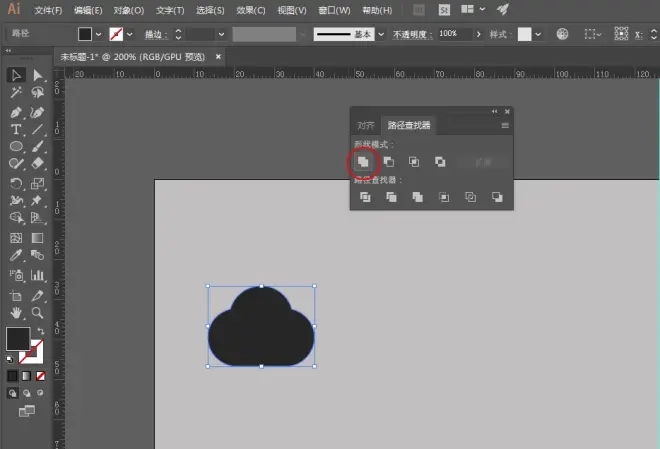Click the Minus Front shape mode button

(389, 162)
